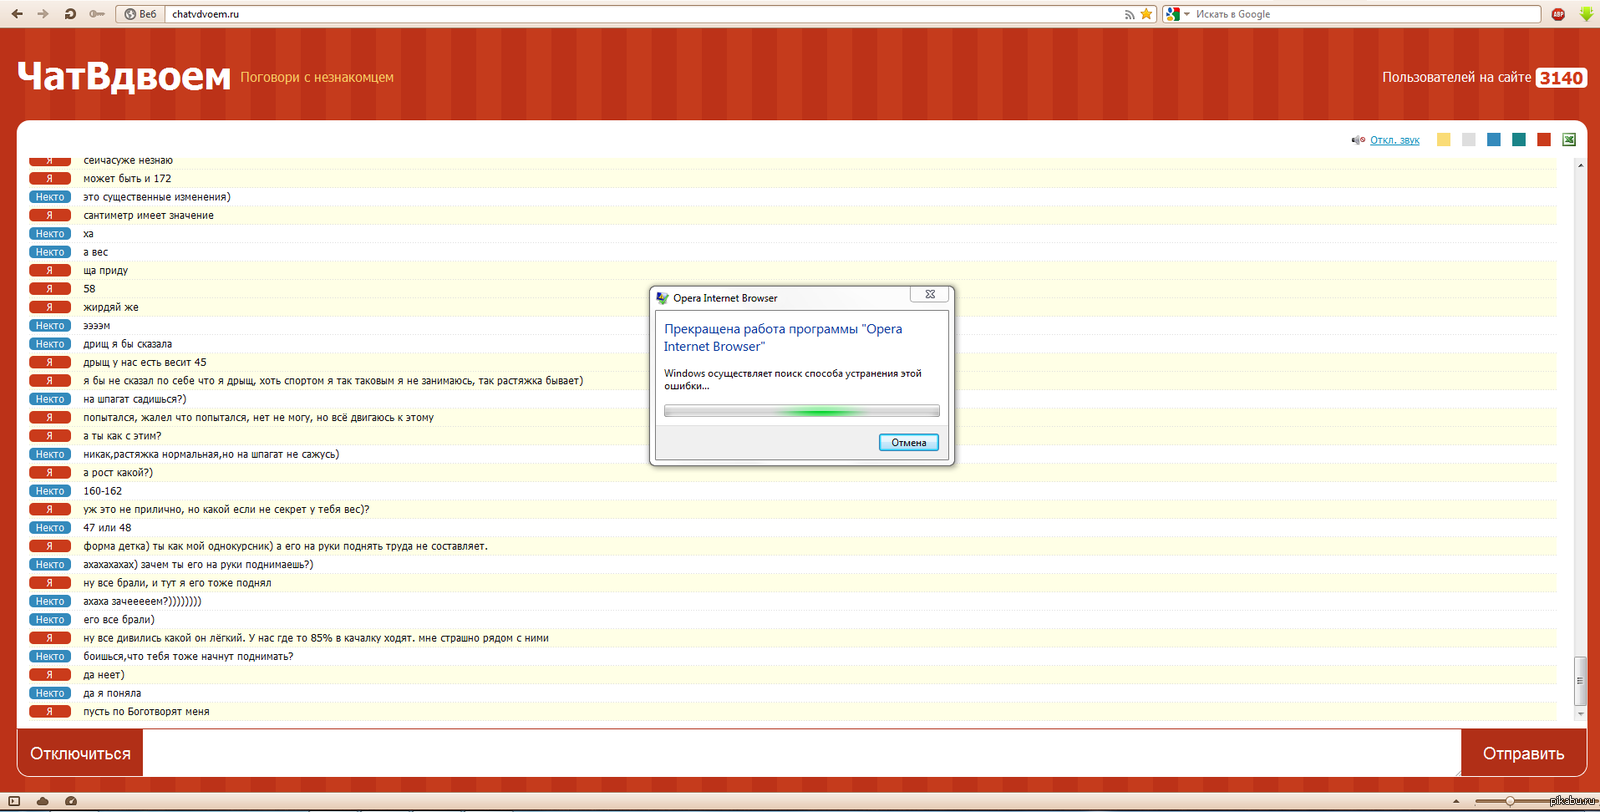This screenshot has height=812, width=1600.
Task: Click the Opera icon in dialog title
Action: click(662, 298)
